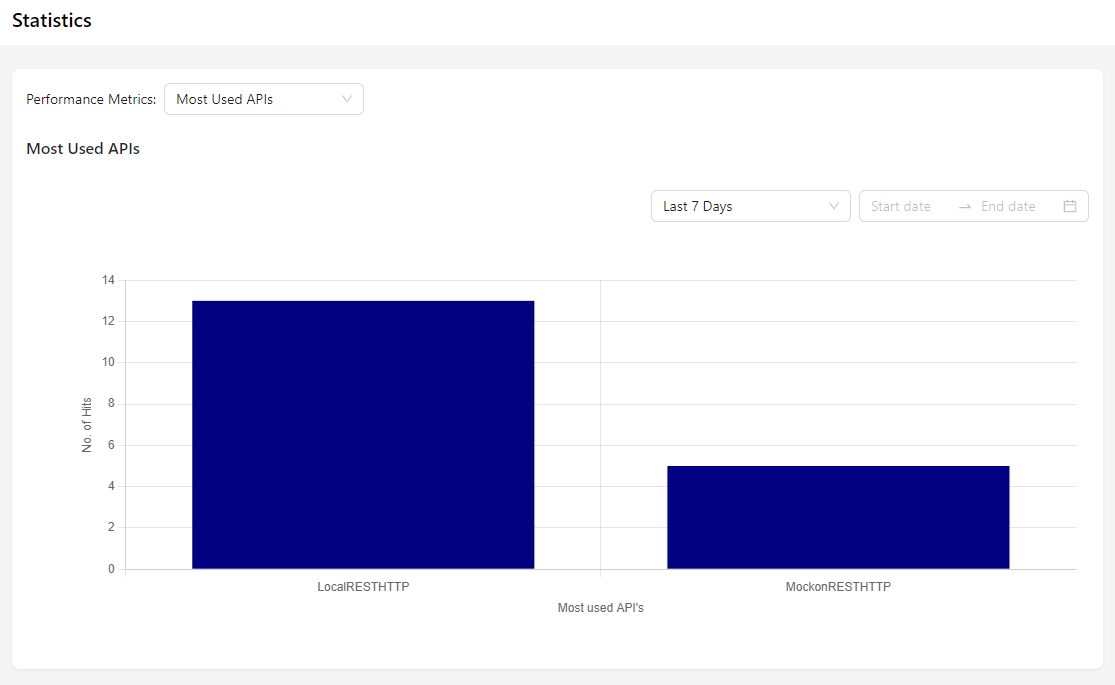
Task: Focus the Start date field
Action: point(906,206)
